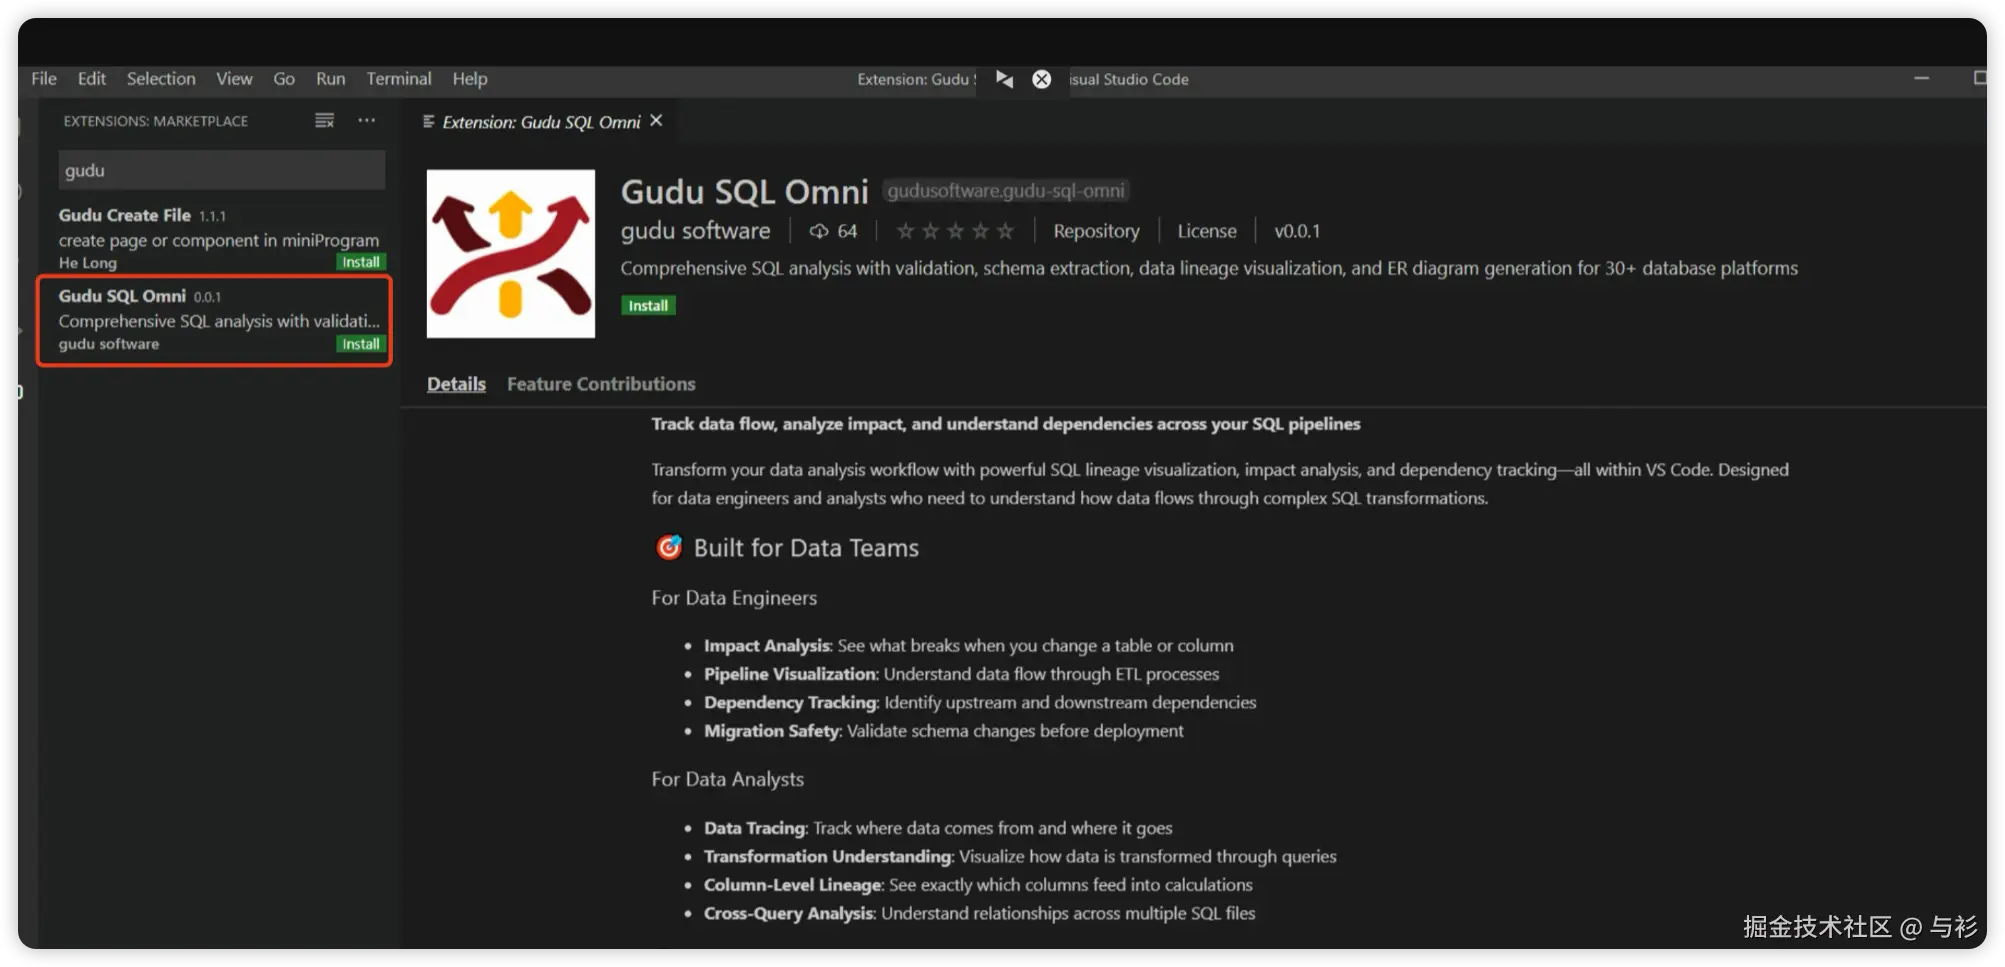The image size is (2005, 967).
Task: Close the Gudu SQL Omni extension tab
Action: (656, 121)
